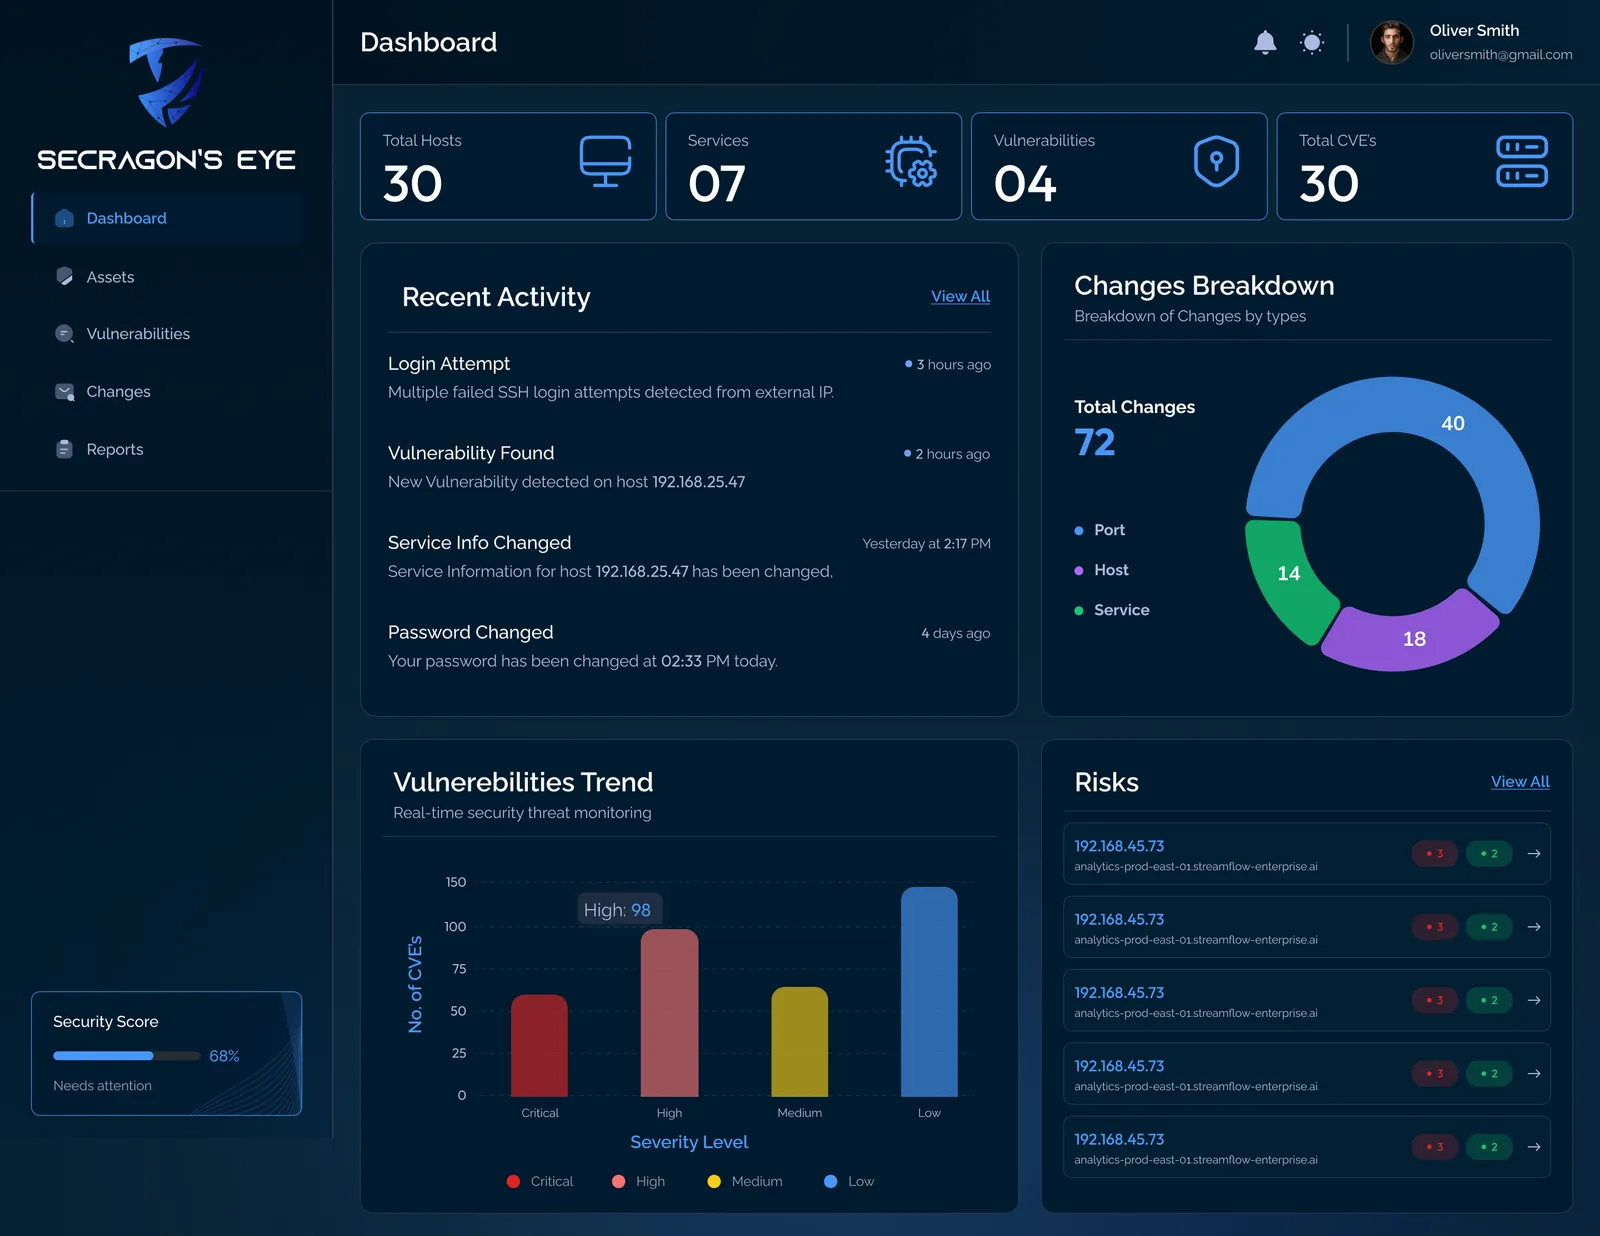Click the Total CVE's server icon
The image size is (1600, 1236).
pyautogui.click(x=1522, y=161)
